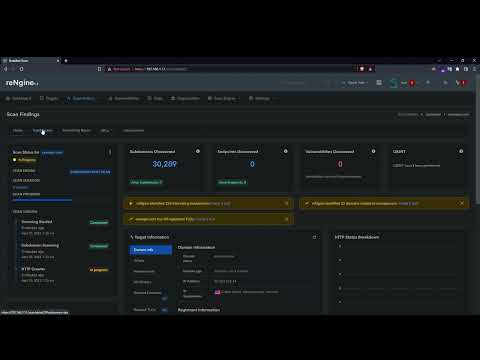Open kebab menu on Scan Status card
Image resolution: width=480 pixels, height=360 pixels.
[x=110, y=152]
